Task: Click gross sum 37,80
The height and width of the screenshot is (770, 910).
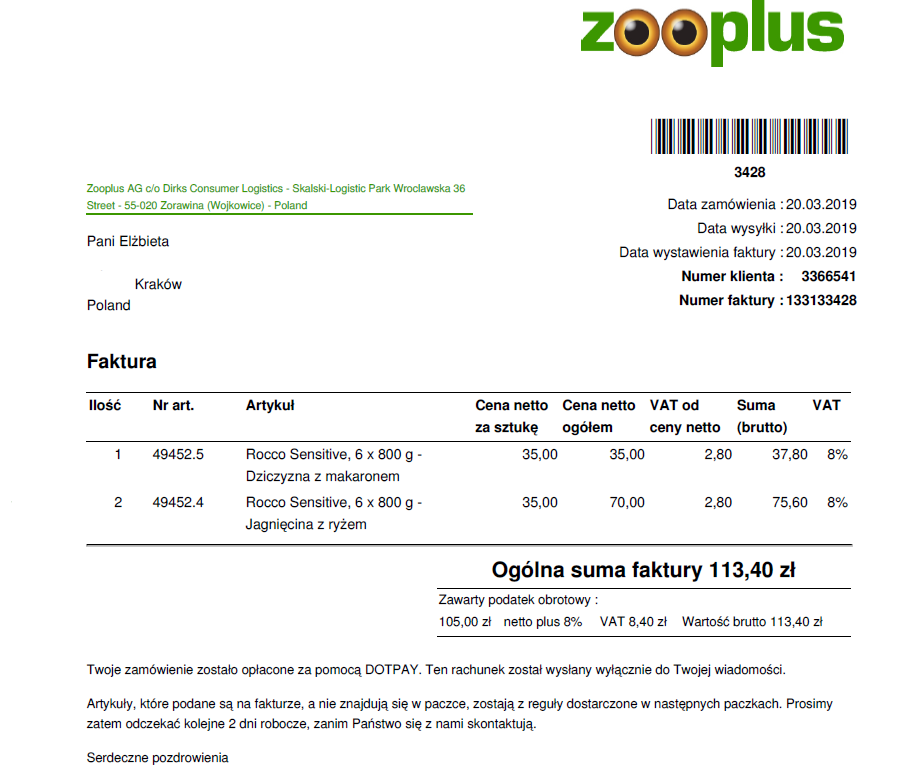Action: [790, 454]
